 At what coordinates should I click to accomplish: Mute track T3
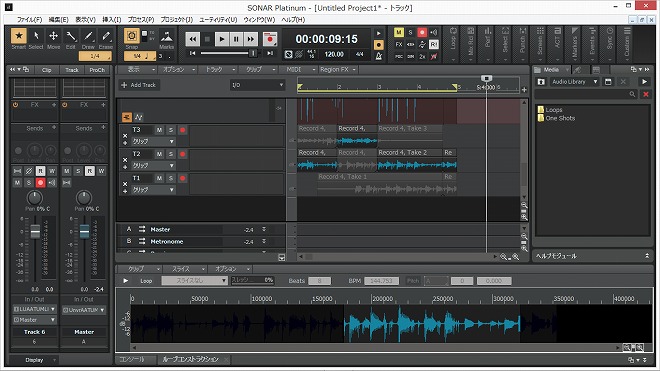click(x=159, y=130)
